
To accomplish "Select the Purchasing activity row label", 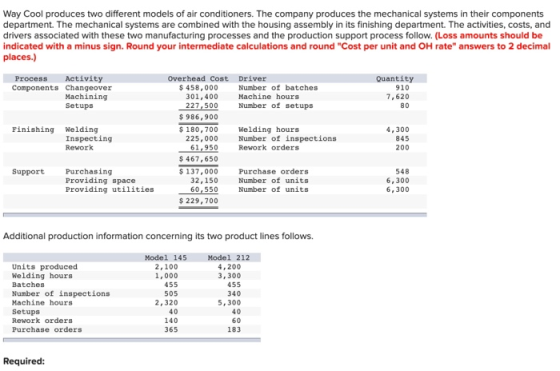I will coord(89,171).
